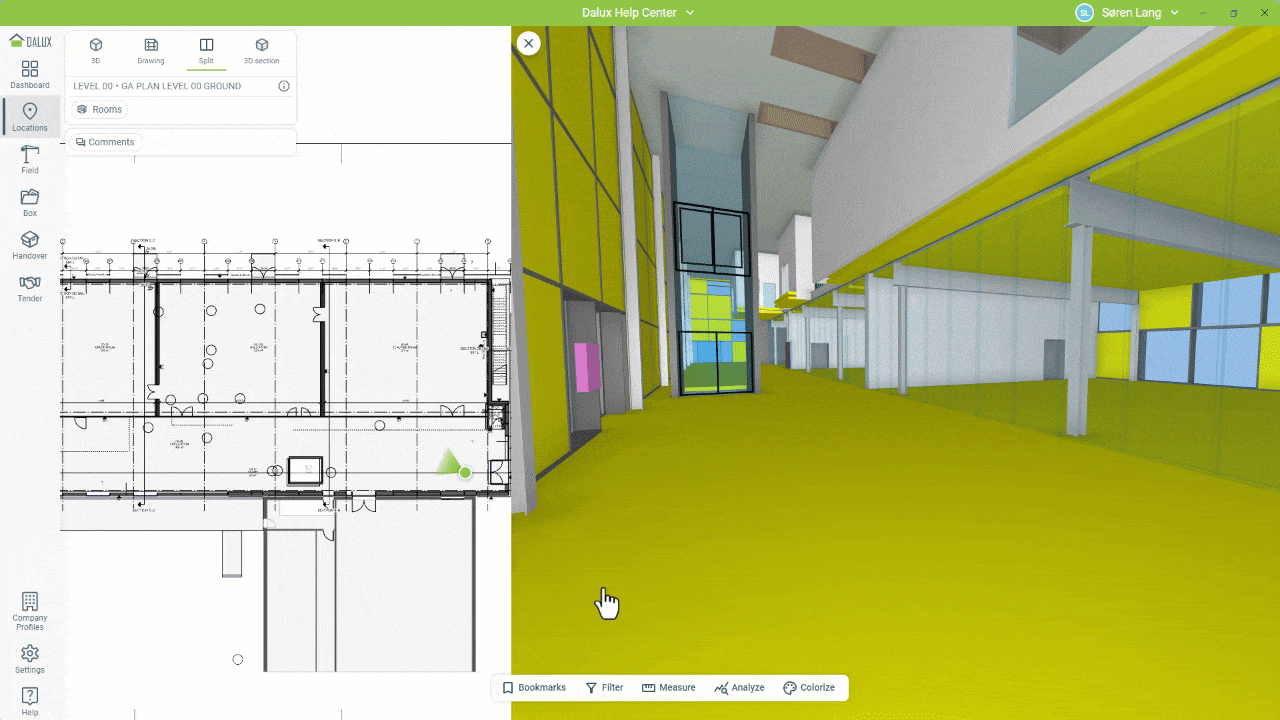Open the Handover module

coord(30,246)
